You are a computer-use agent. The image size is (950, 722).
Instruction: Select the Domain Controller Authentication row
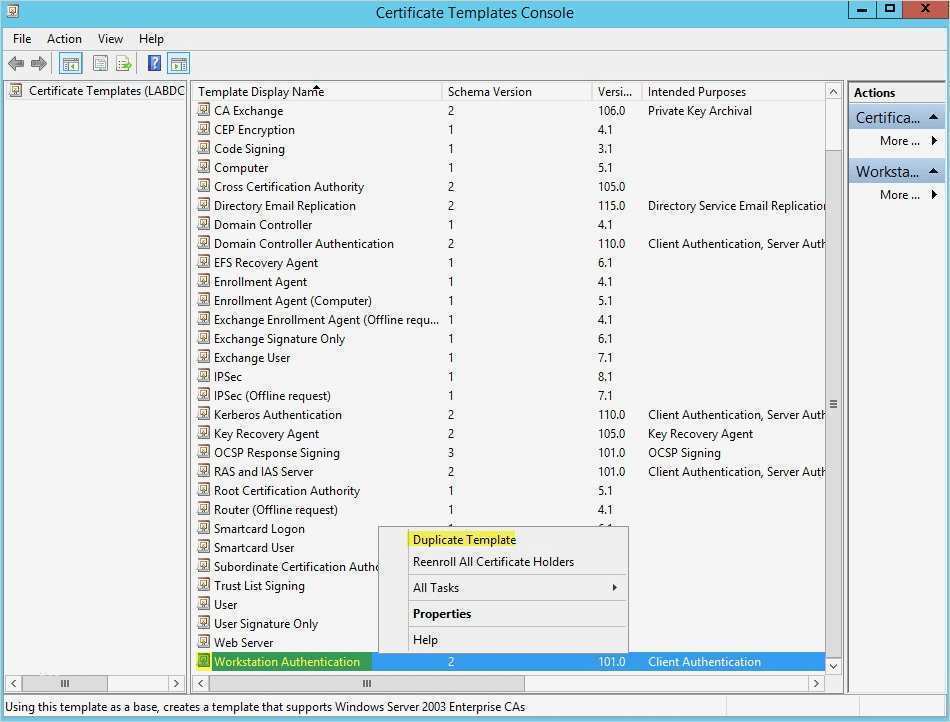tap(510, 243)
